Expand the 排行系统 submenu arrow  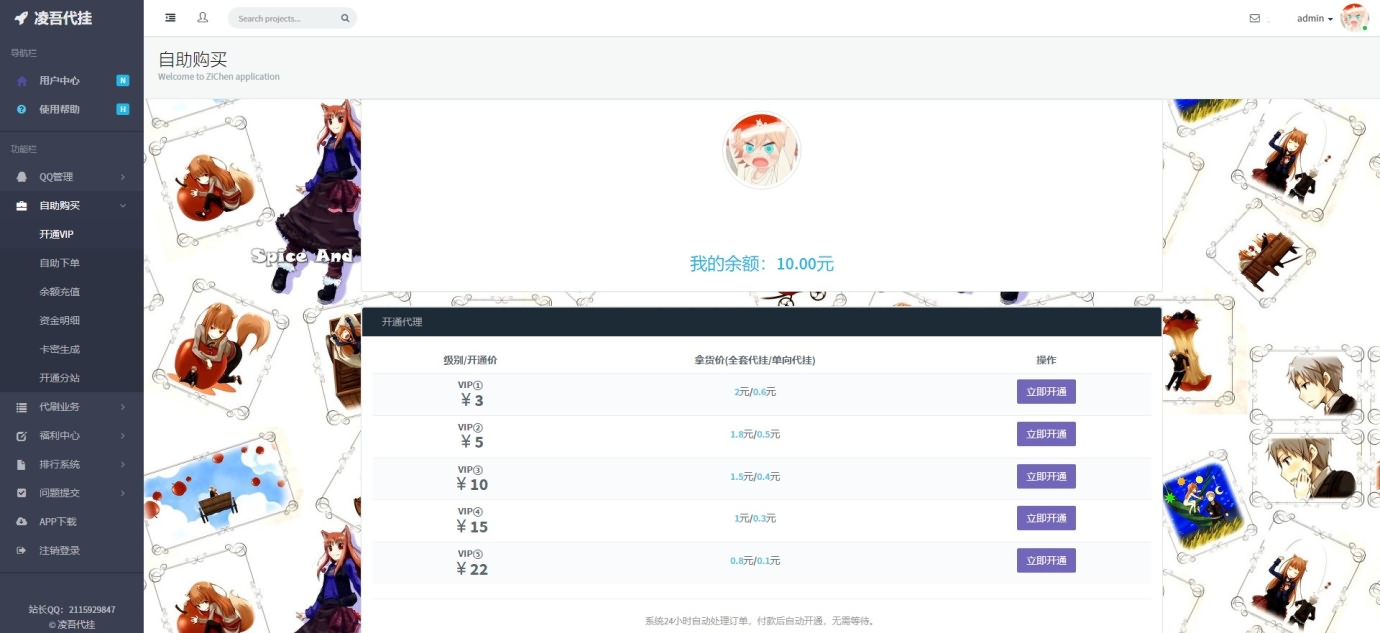123,465
